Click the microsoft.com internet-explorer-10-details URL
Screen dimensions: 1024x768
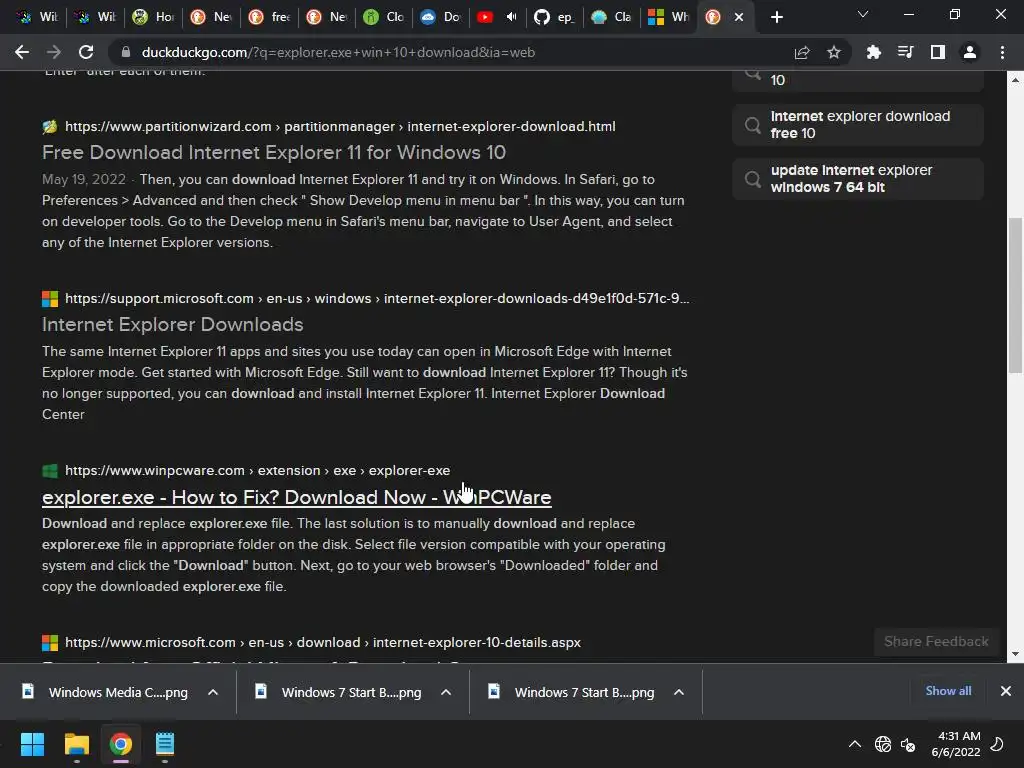323,643
